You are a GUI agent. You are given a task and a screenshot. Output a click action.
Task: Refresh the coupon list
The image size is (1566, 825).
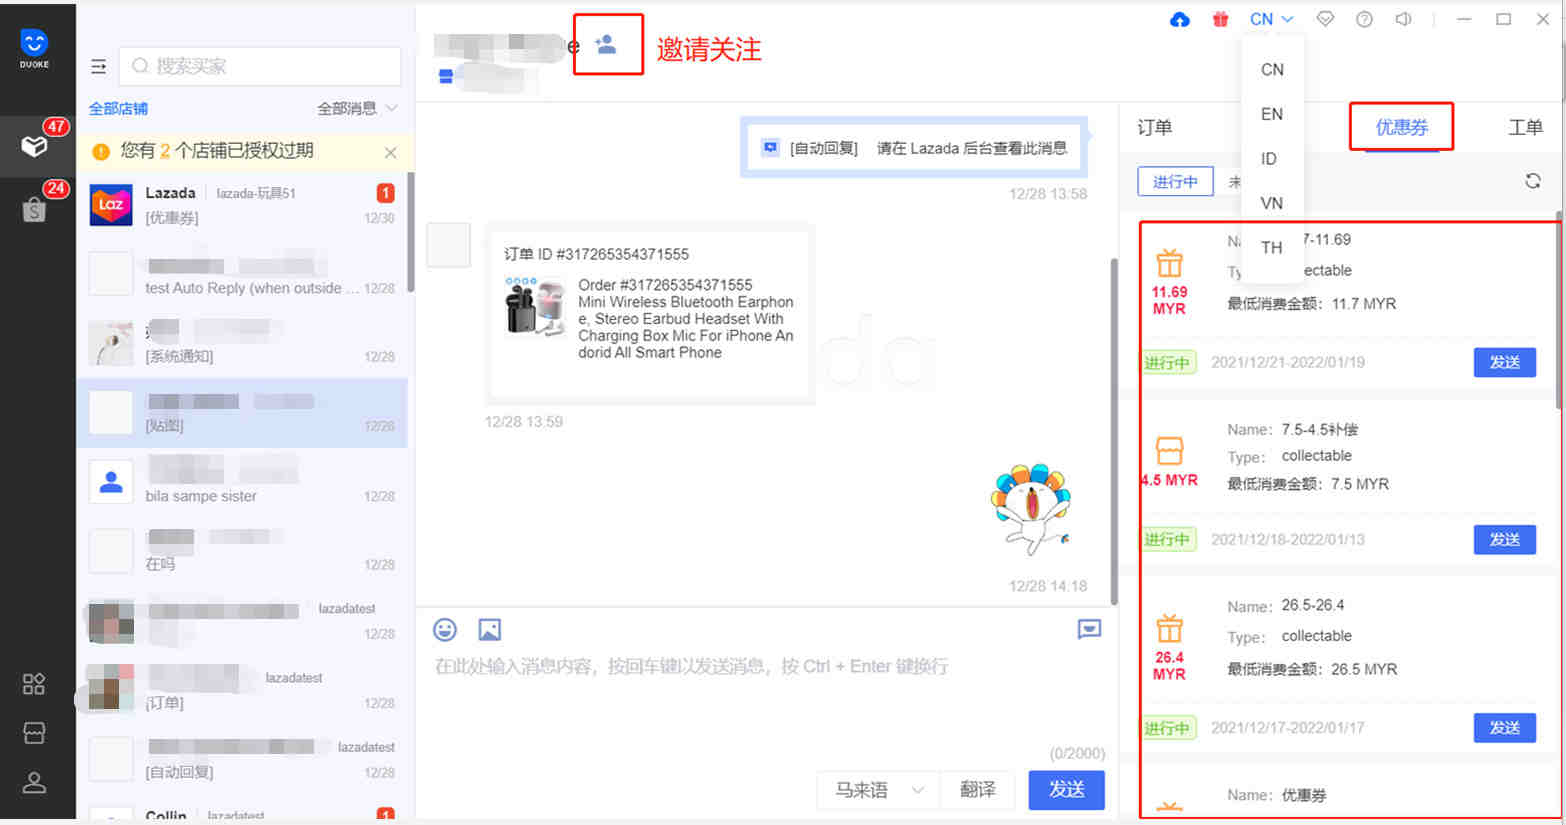coord(1532,181)
